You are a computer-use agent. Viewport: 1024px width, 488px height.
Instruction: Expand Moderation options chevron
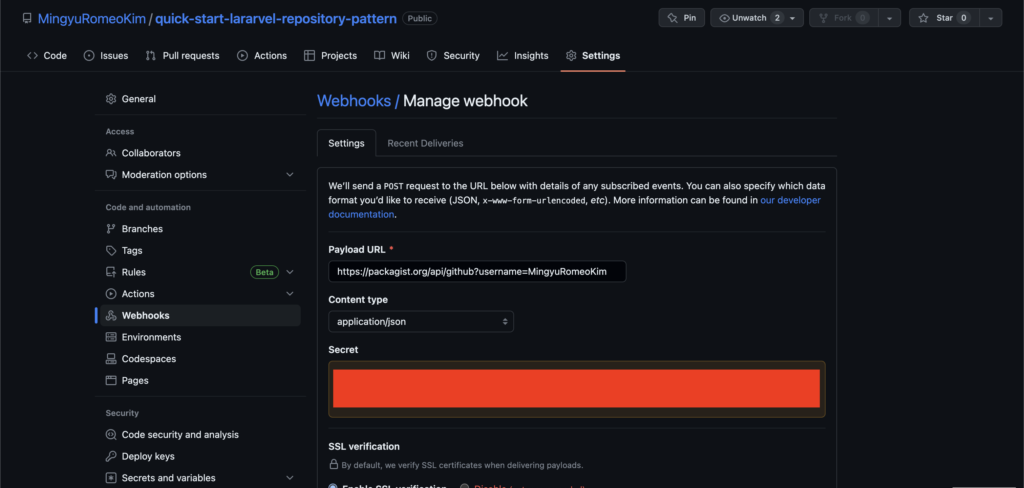click(x=290, y=174)
